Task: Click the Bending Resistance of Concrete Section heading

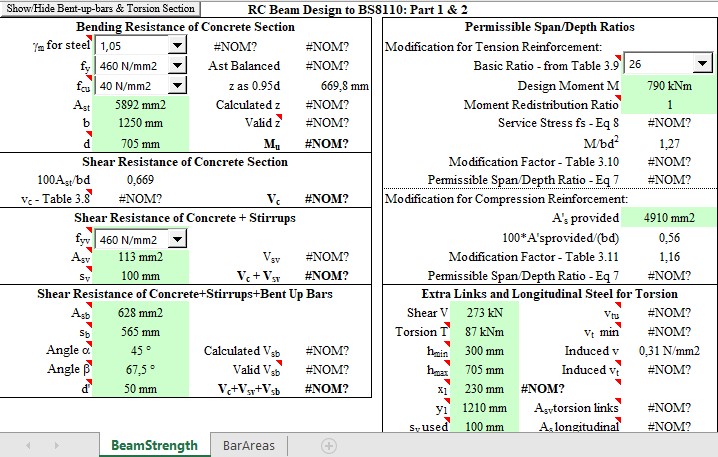Action: pos(185,27)
